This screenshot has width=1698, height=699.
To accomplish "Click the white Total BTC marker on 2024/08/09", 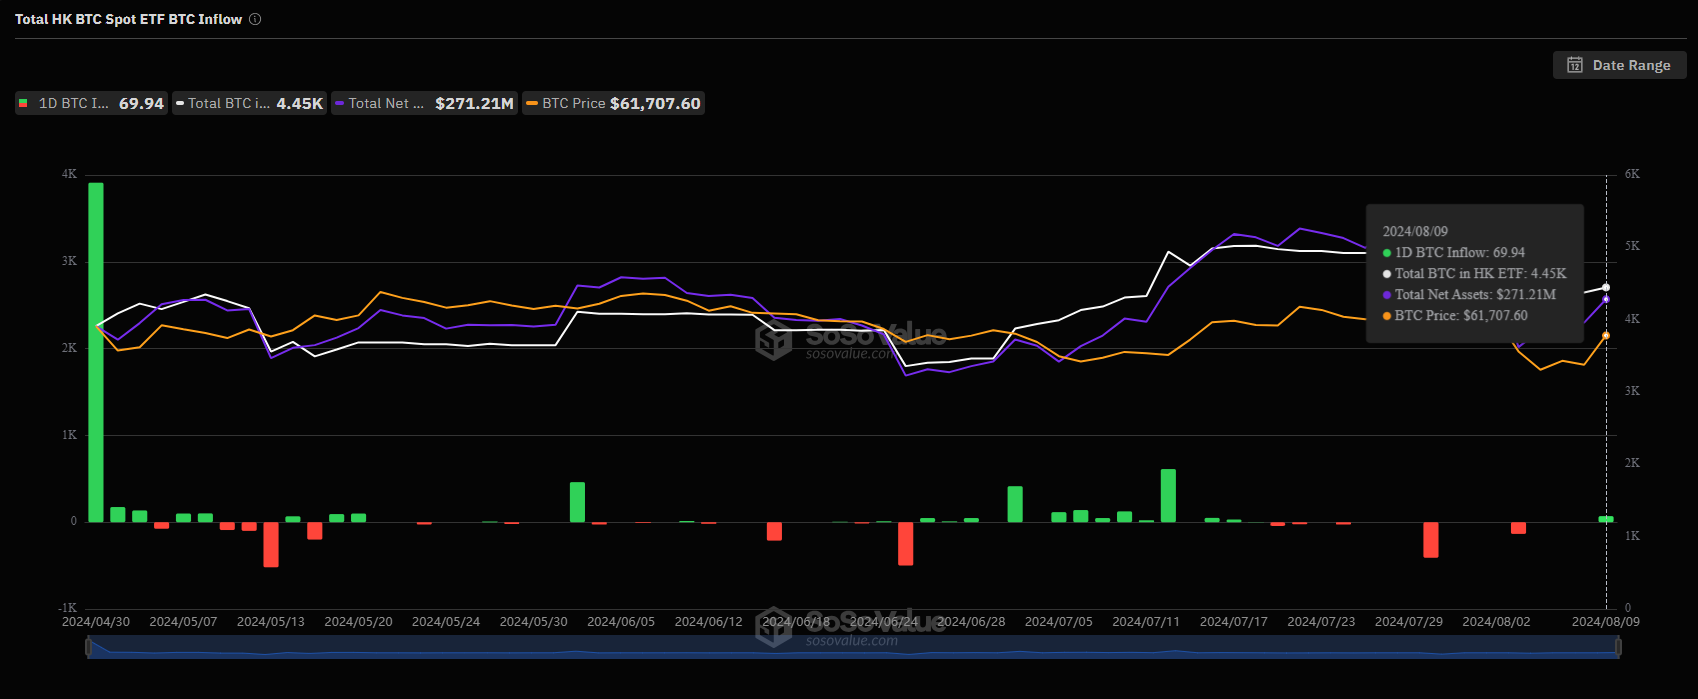I will [x=1606, y=288].
